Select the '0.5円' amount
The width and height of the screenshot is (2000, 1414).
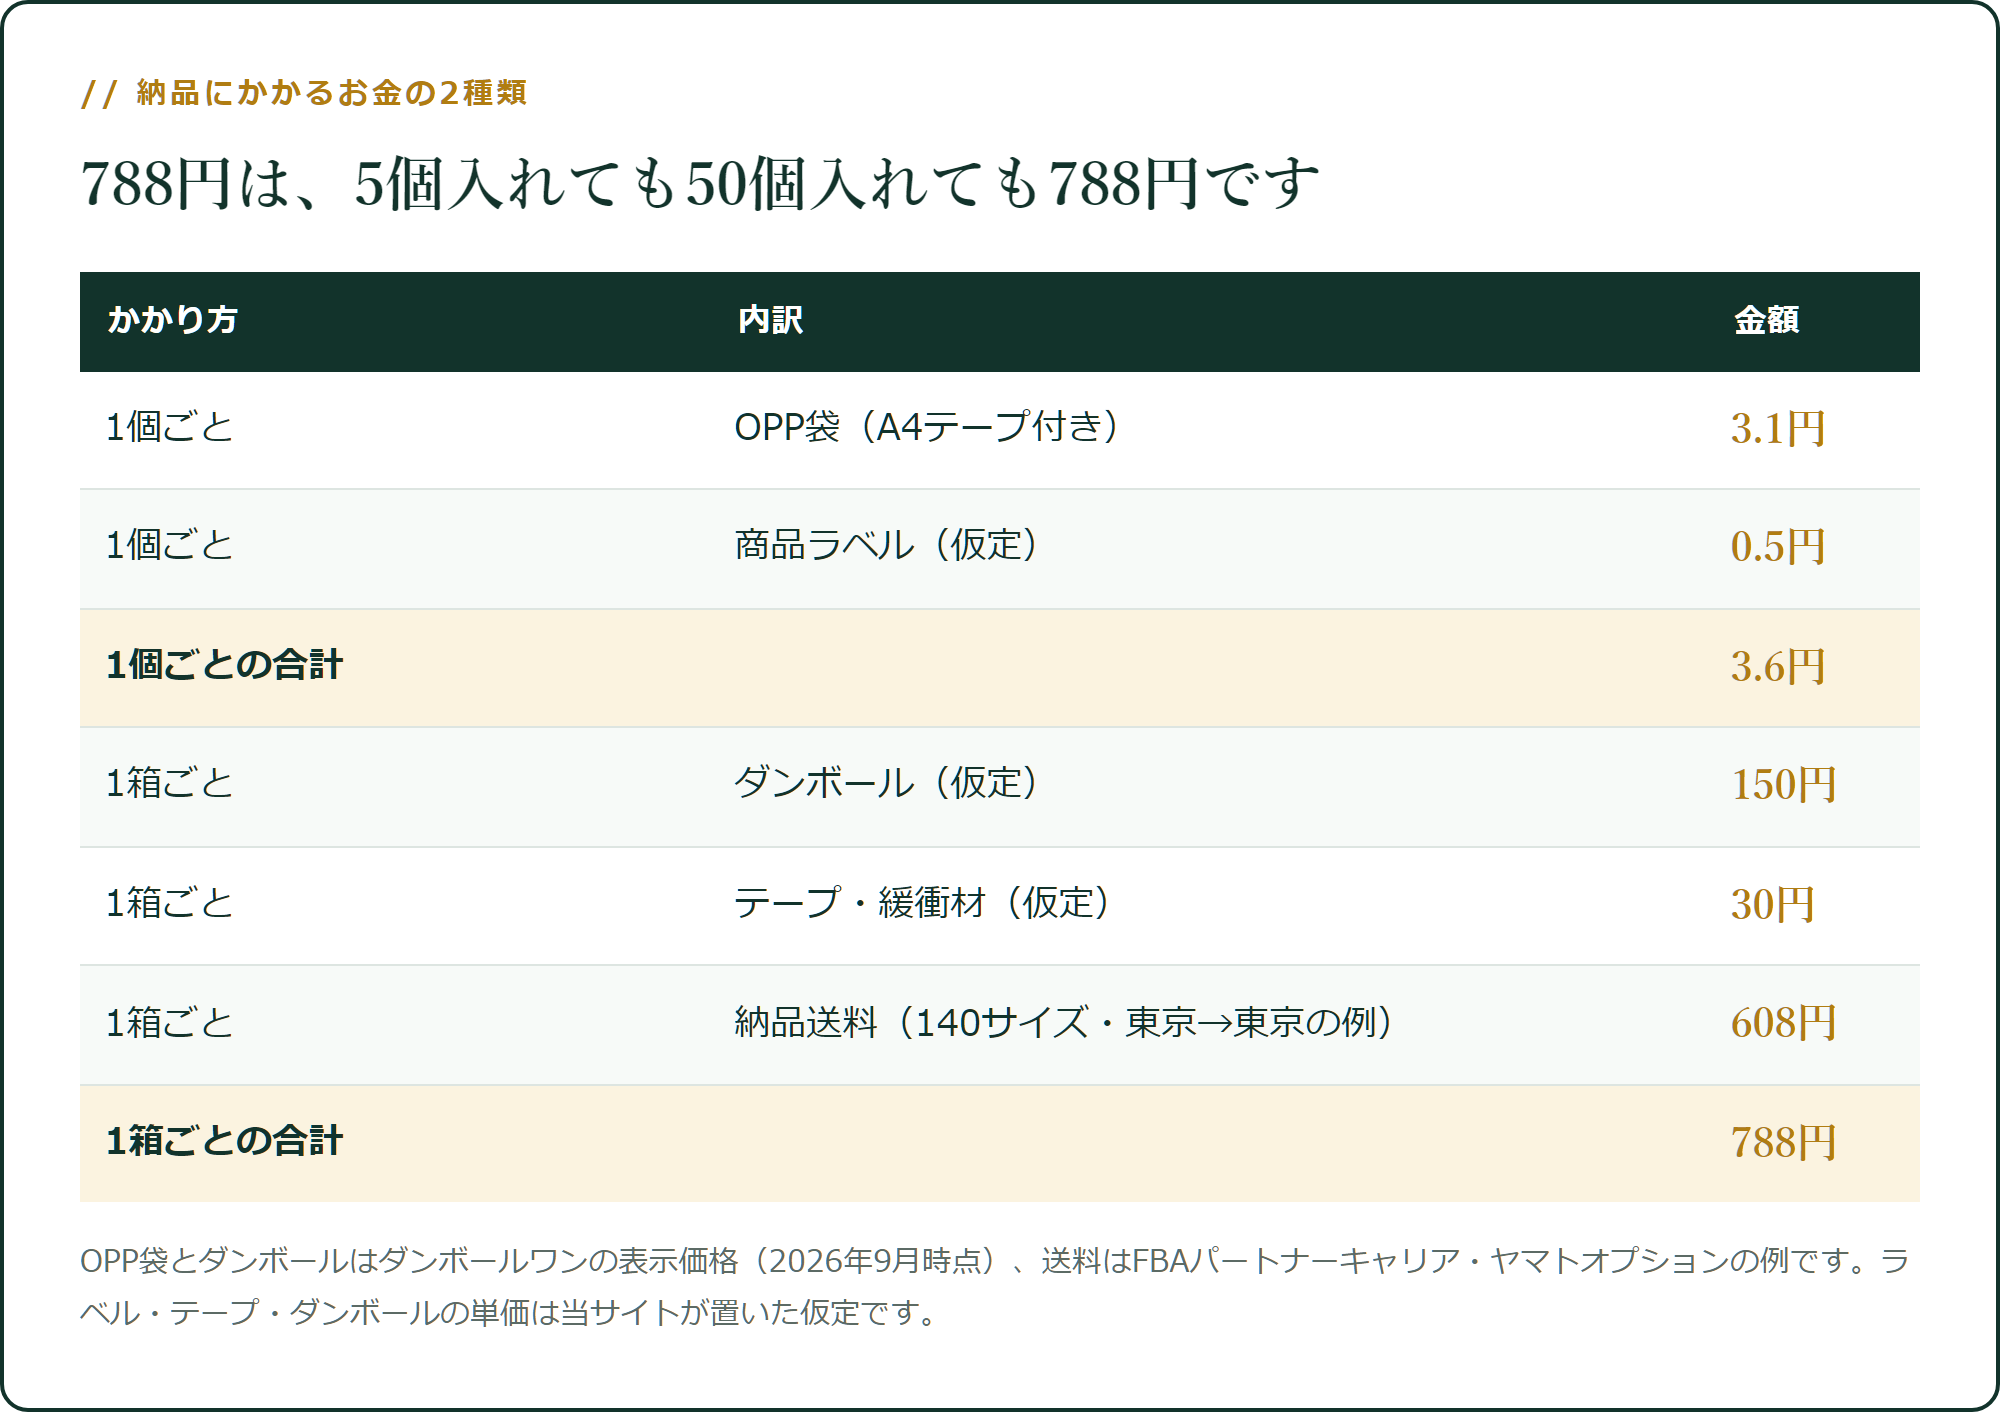1778,547
